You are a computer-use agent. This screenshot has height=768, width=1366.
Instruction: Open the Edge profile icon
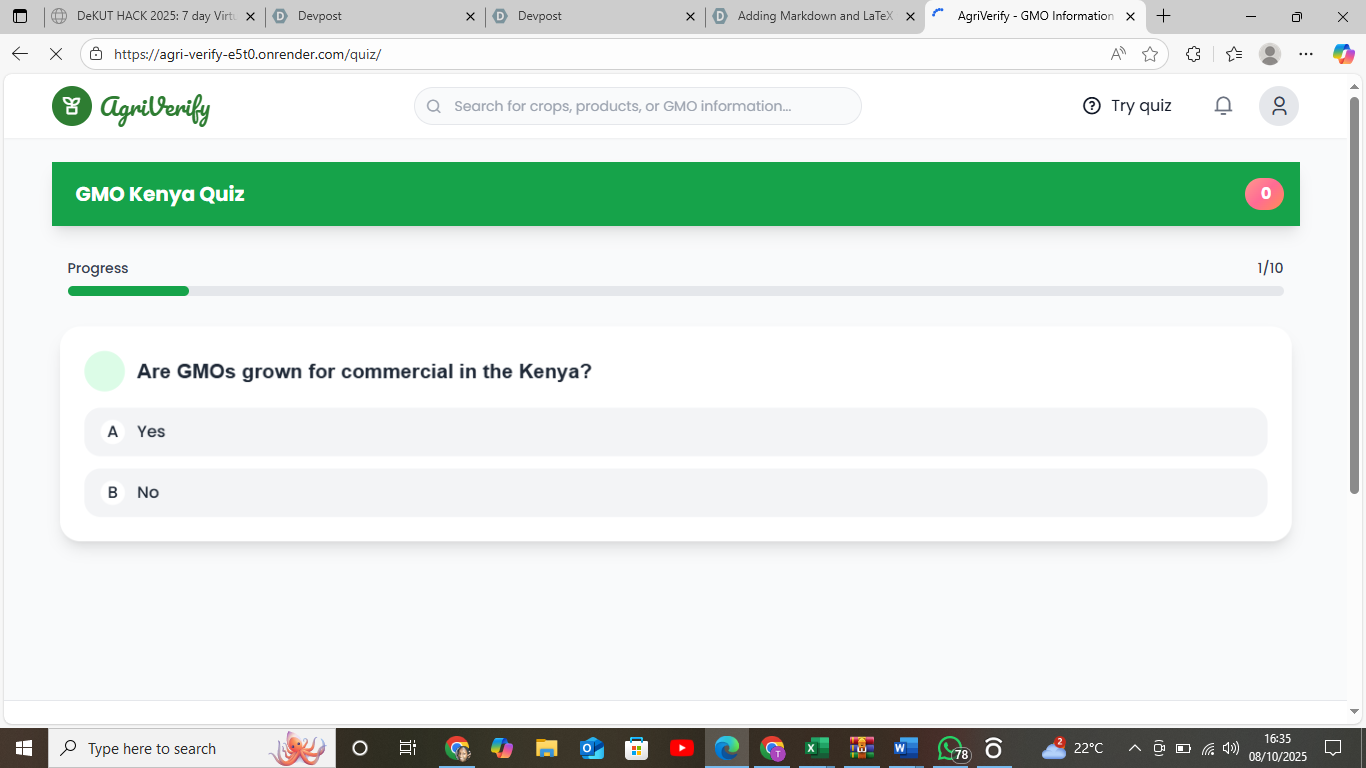[1270, 54]
